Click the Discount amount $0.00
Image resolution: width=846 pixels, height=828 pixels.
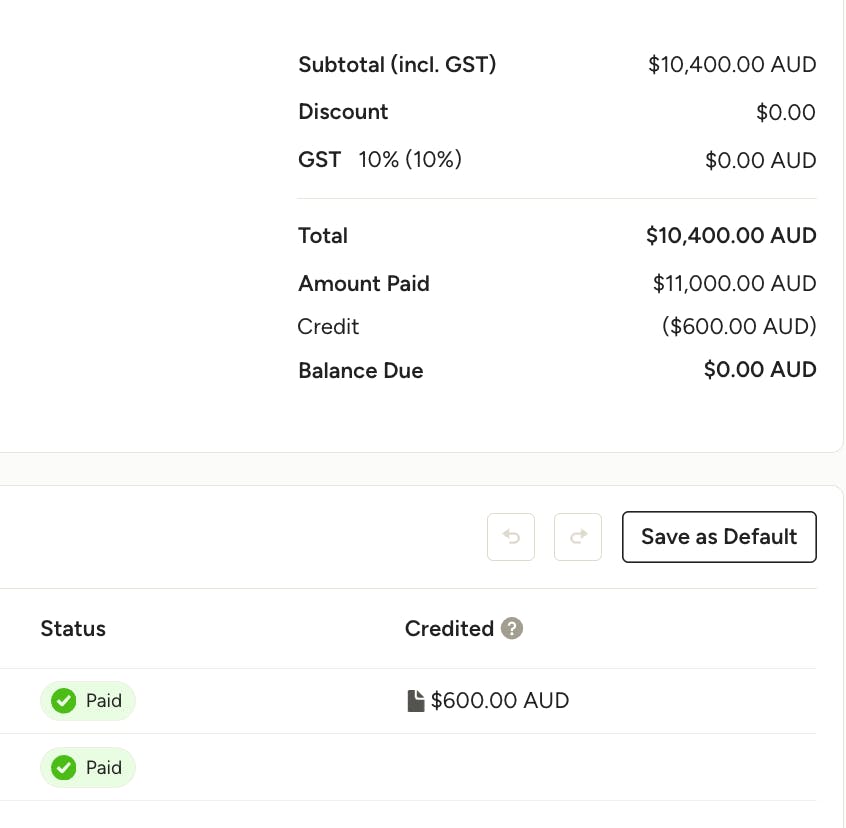786,112
